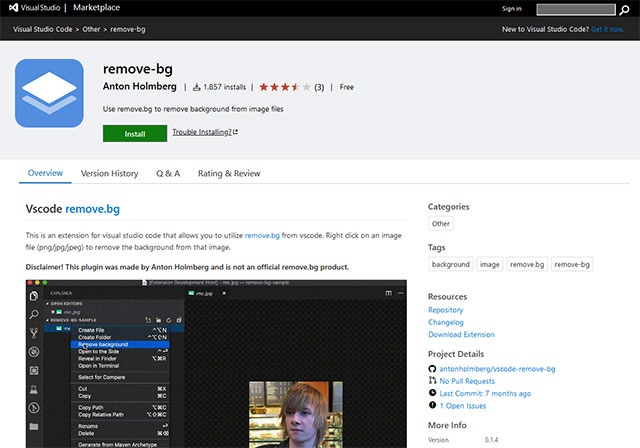Click refresh explorer icon in demo
This screenshot has height=448, width=640.
169,320
